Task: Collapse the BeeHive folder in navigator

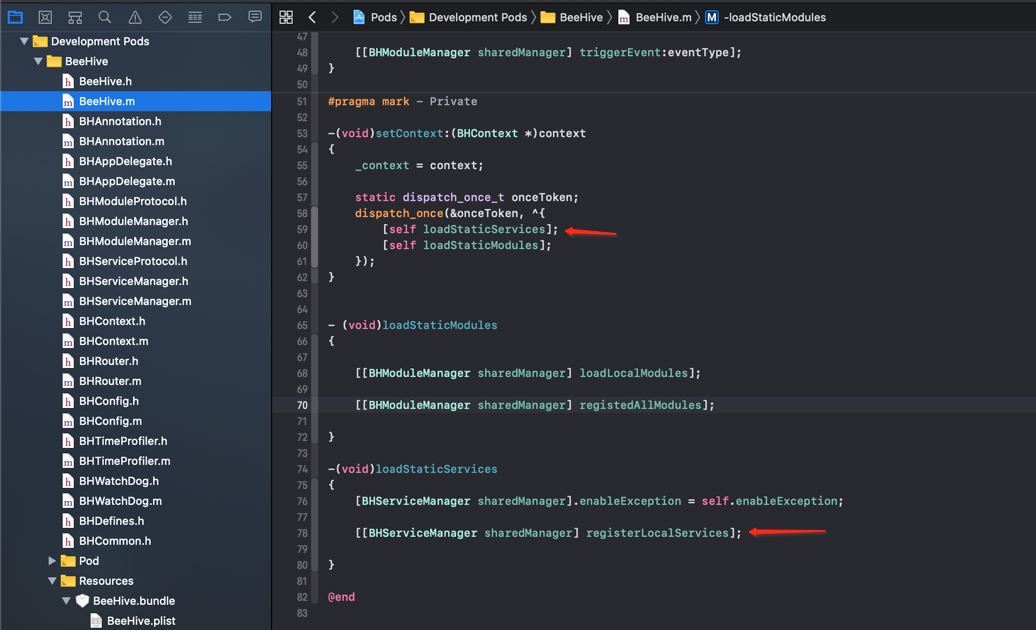Action: [38, 61]
